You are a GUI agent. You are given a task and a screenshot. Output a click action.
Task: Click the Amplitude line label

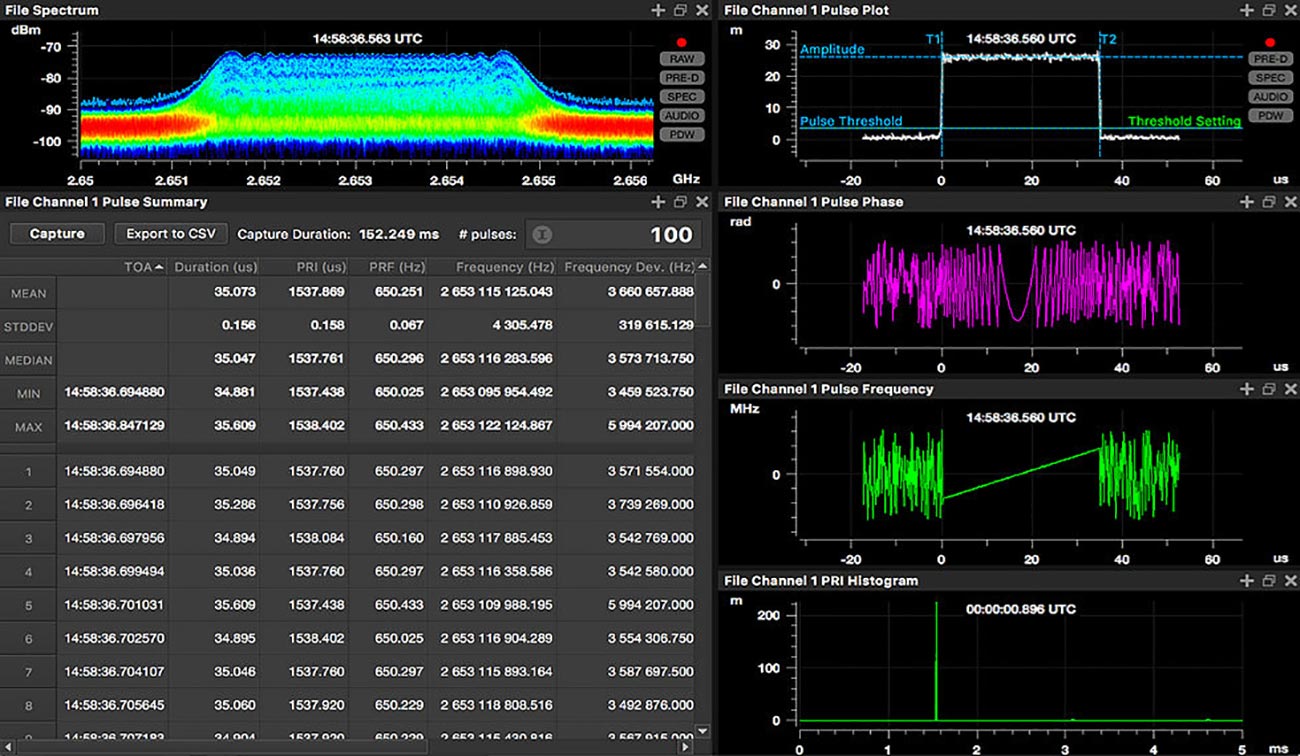(832, 49)
